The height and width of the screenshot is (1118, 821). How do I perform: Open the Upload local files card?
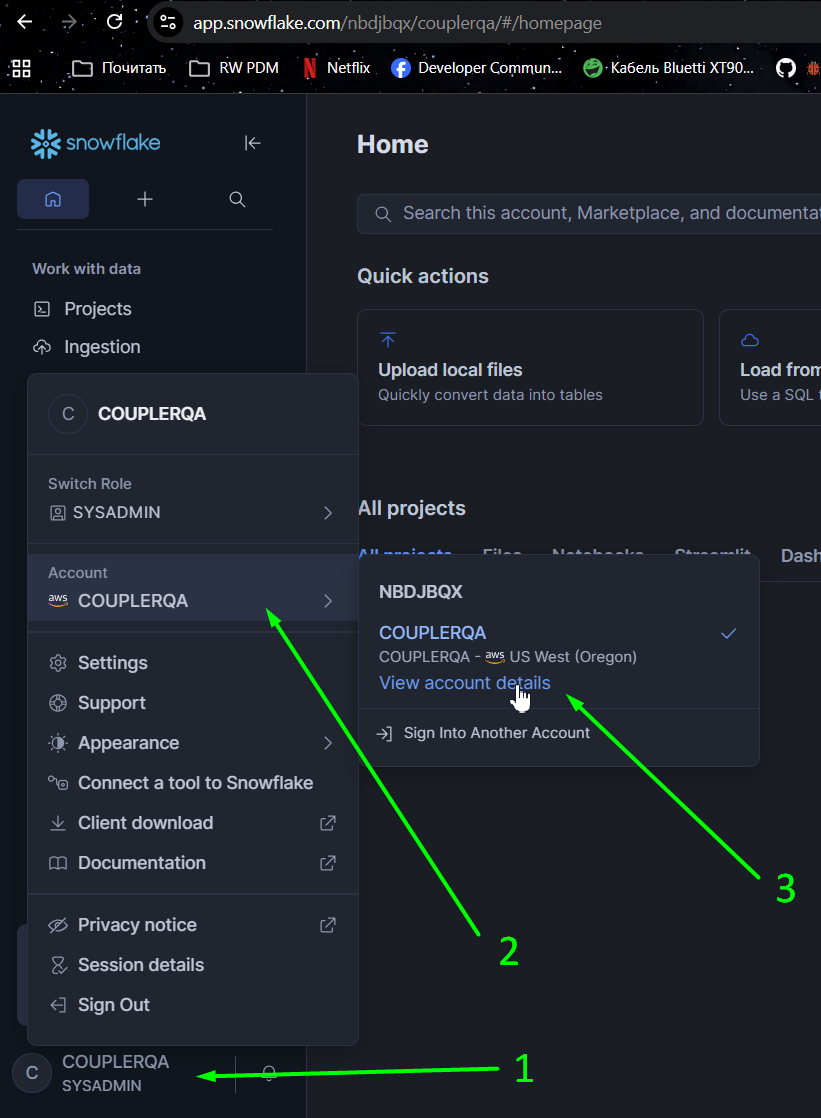click(x=530, y=367)
